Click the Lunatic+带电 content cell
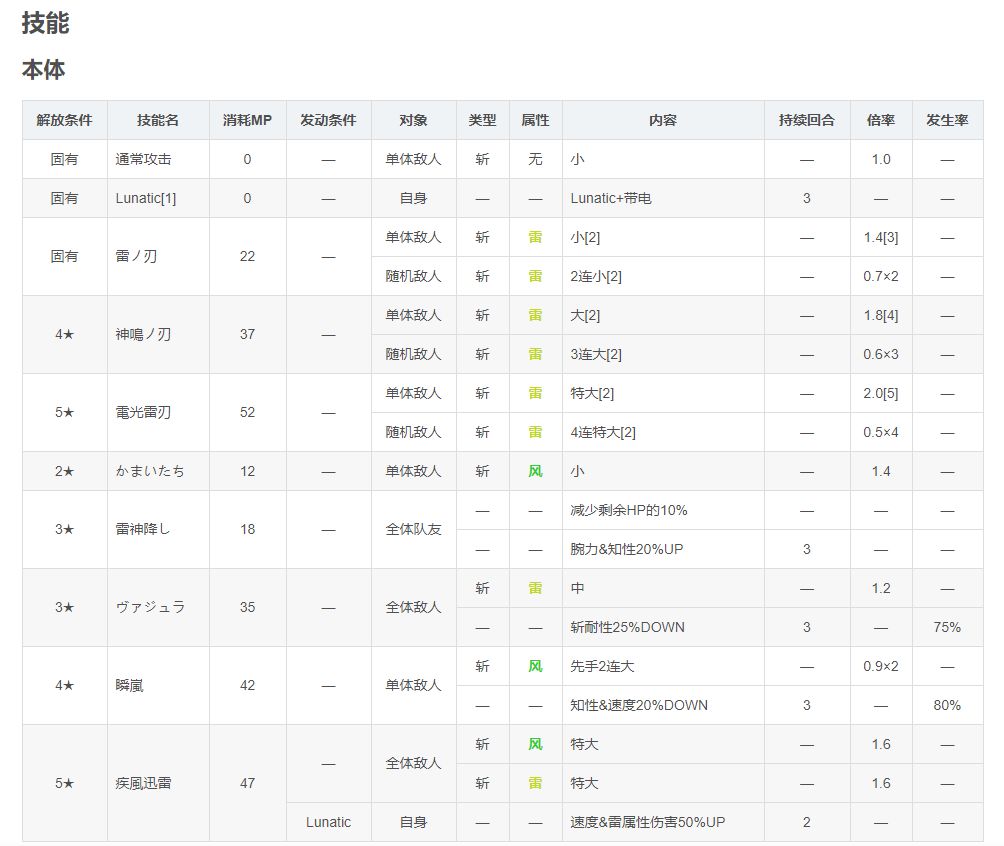The width and height of the screenshot is (1004, 846). click(663, 199)
